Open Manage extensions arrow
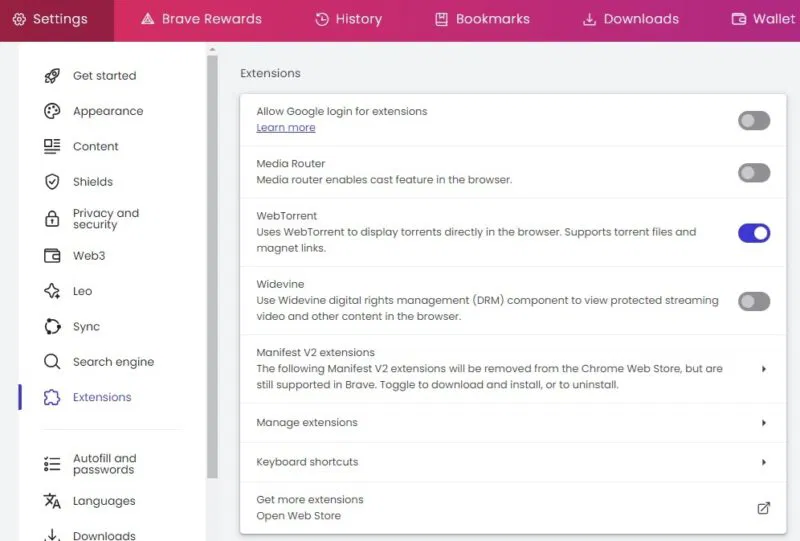 click(763, 423)
